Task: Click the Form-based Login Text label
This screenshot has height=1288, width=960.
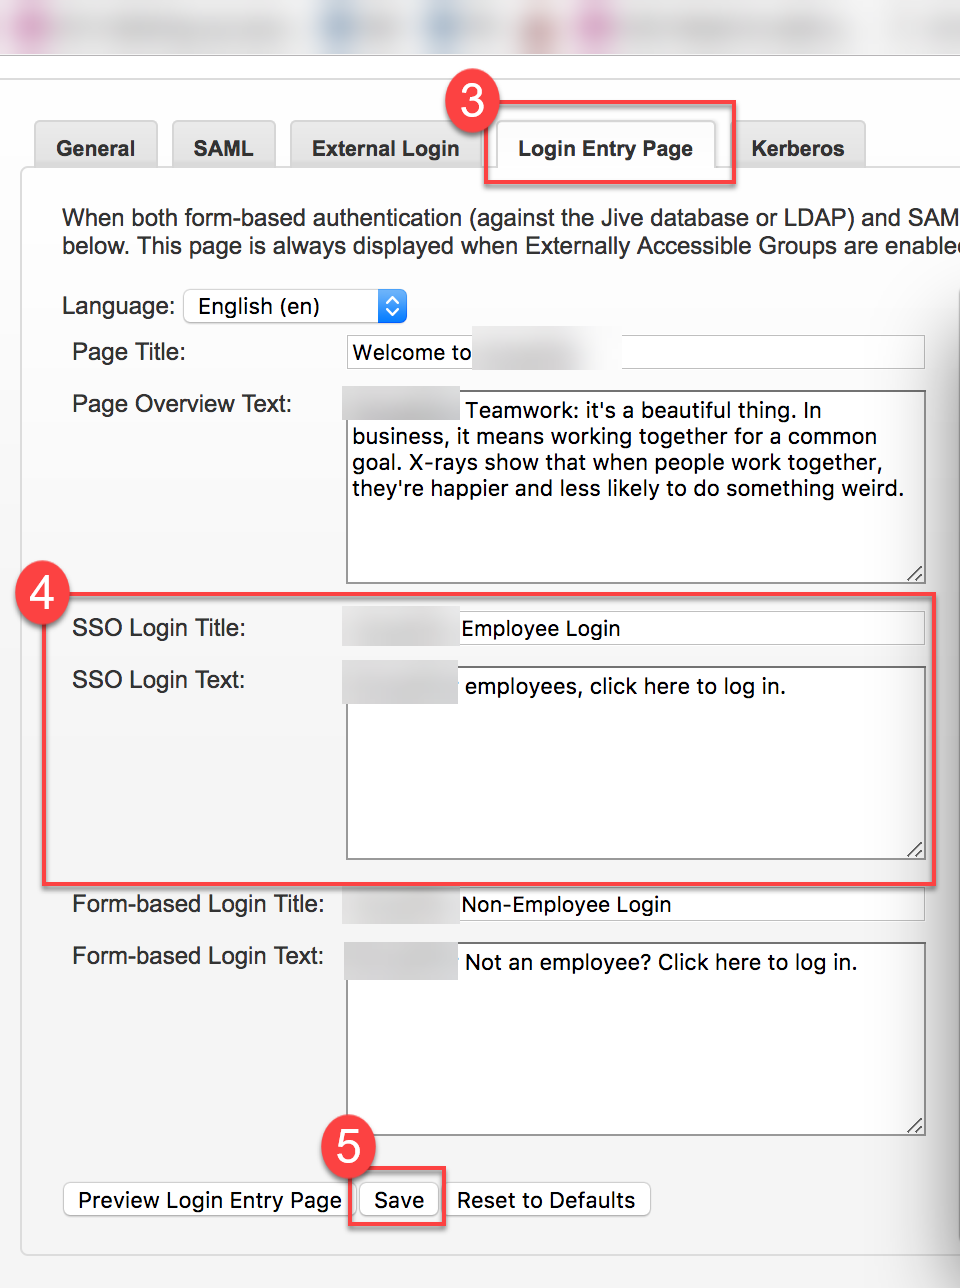Action: pyautogui.click(x=198, y=956)
